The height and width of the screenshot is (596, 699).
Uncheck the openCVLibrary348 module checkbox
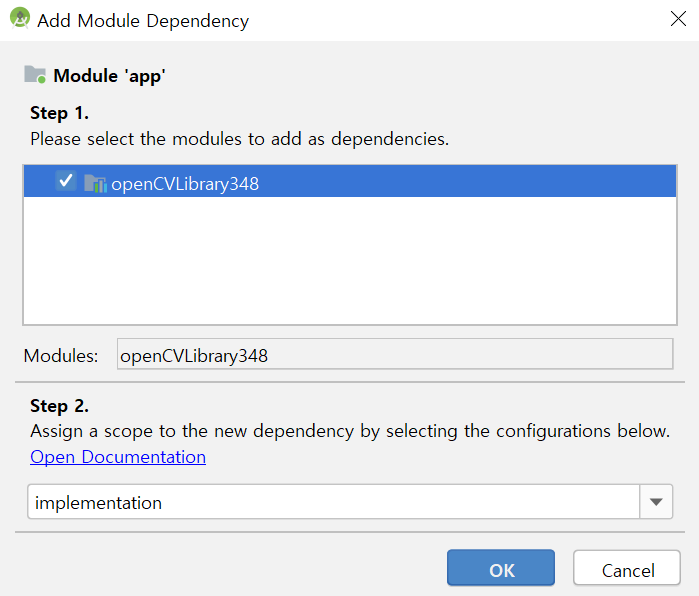pyautogui.click(x=66, y=181)
